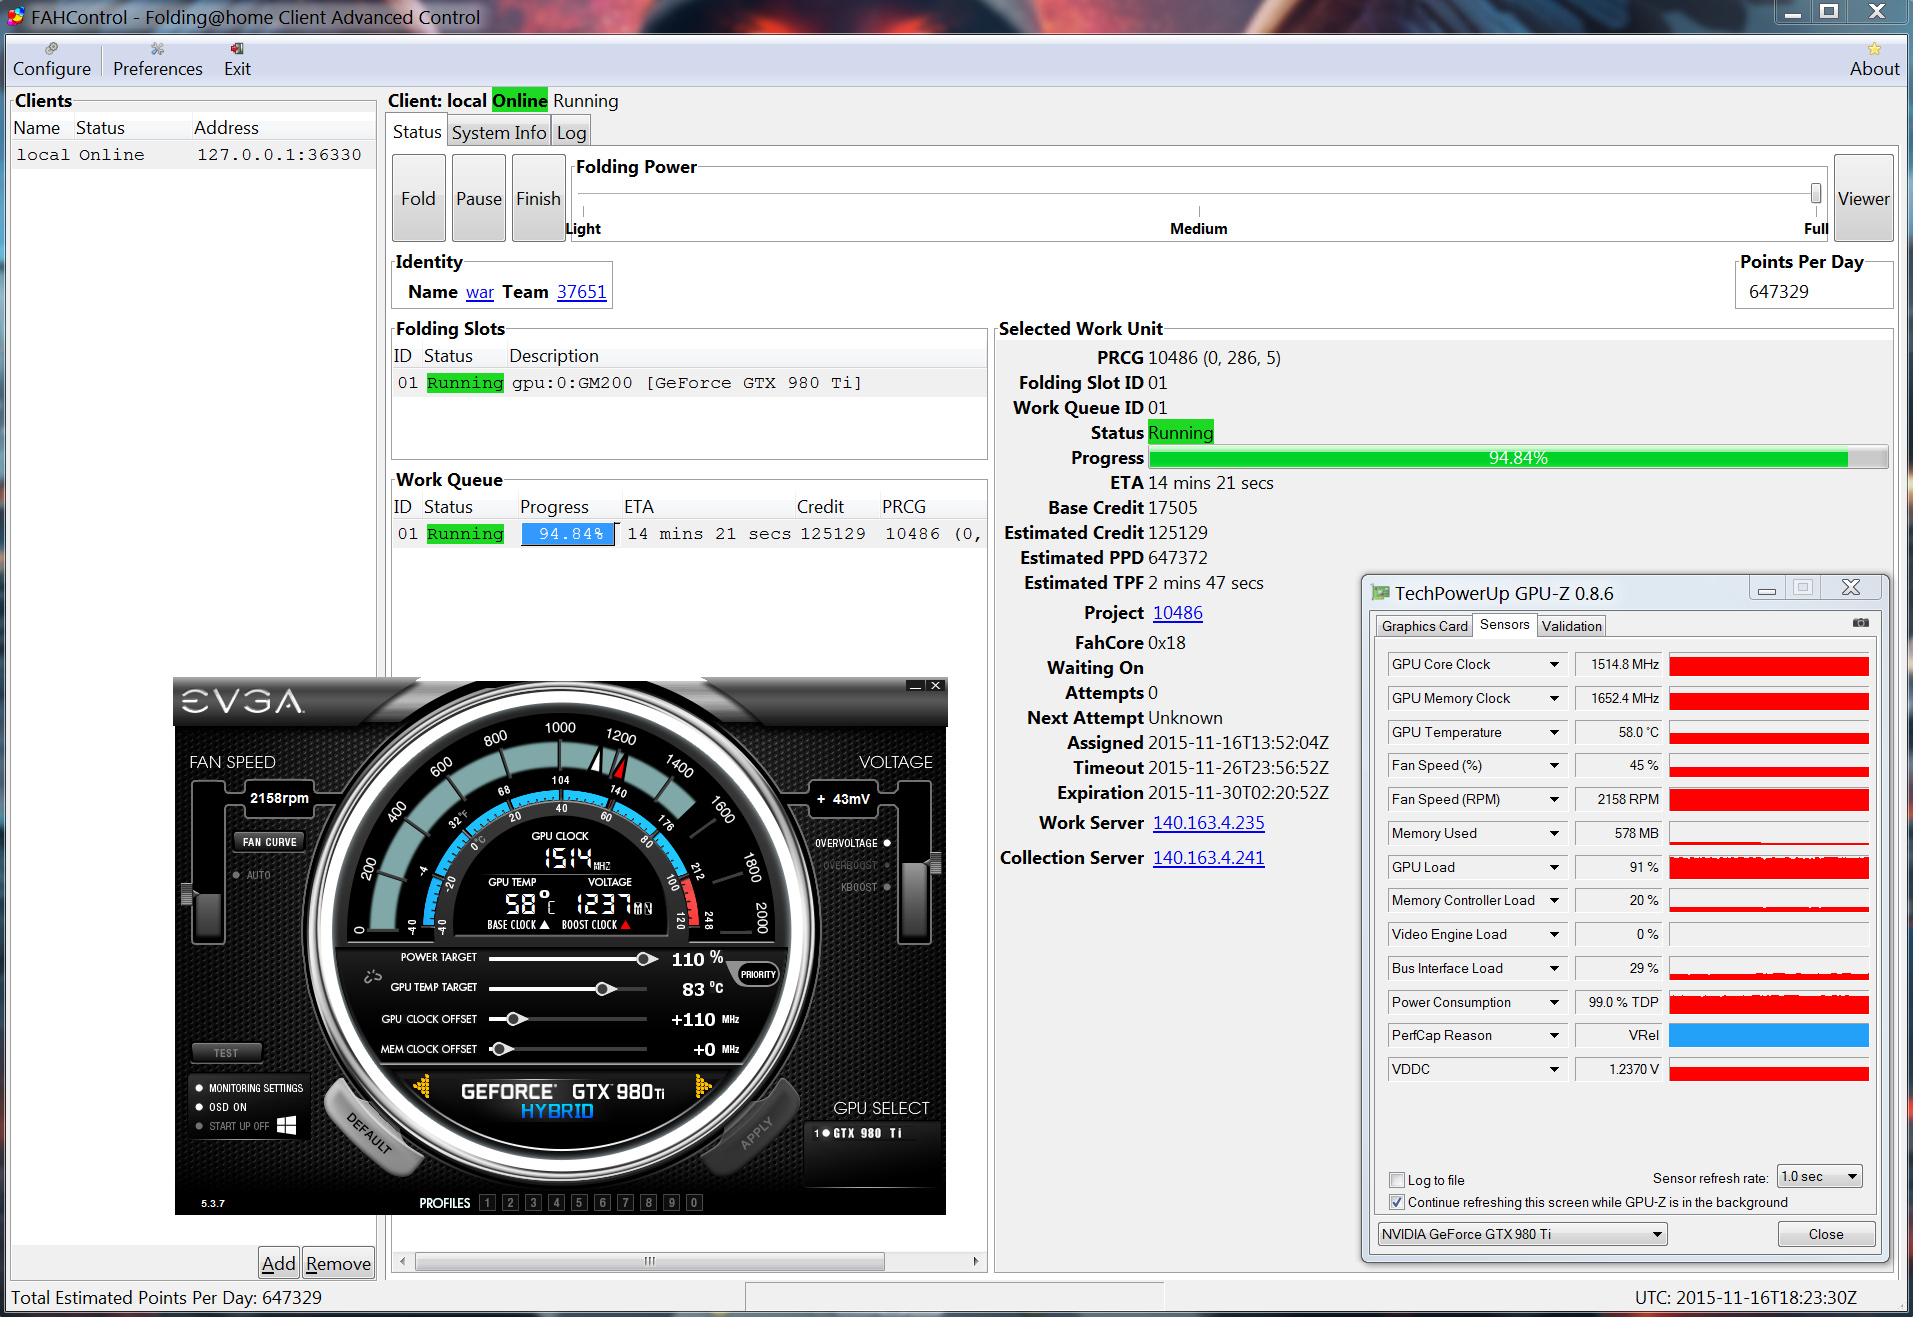Open team 37651 link
The height and width of the screenshot is (1317, 1913).
click(582, 292)
